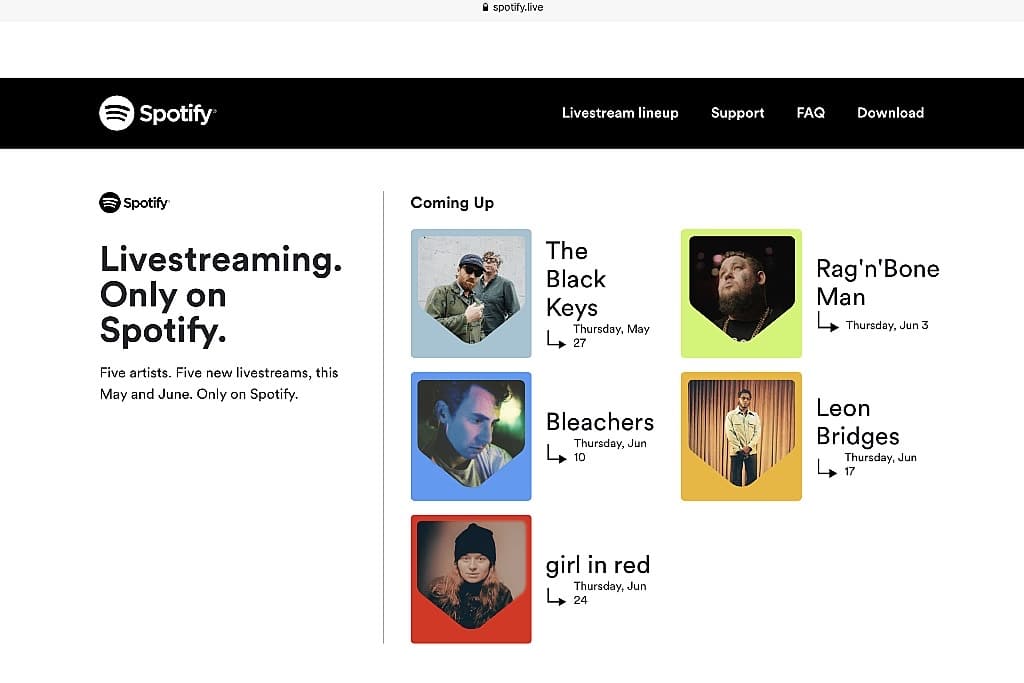1024x683 pixels.
Task: Click the padlock icon in the address bar
Action: pos(485,7)
